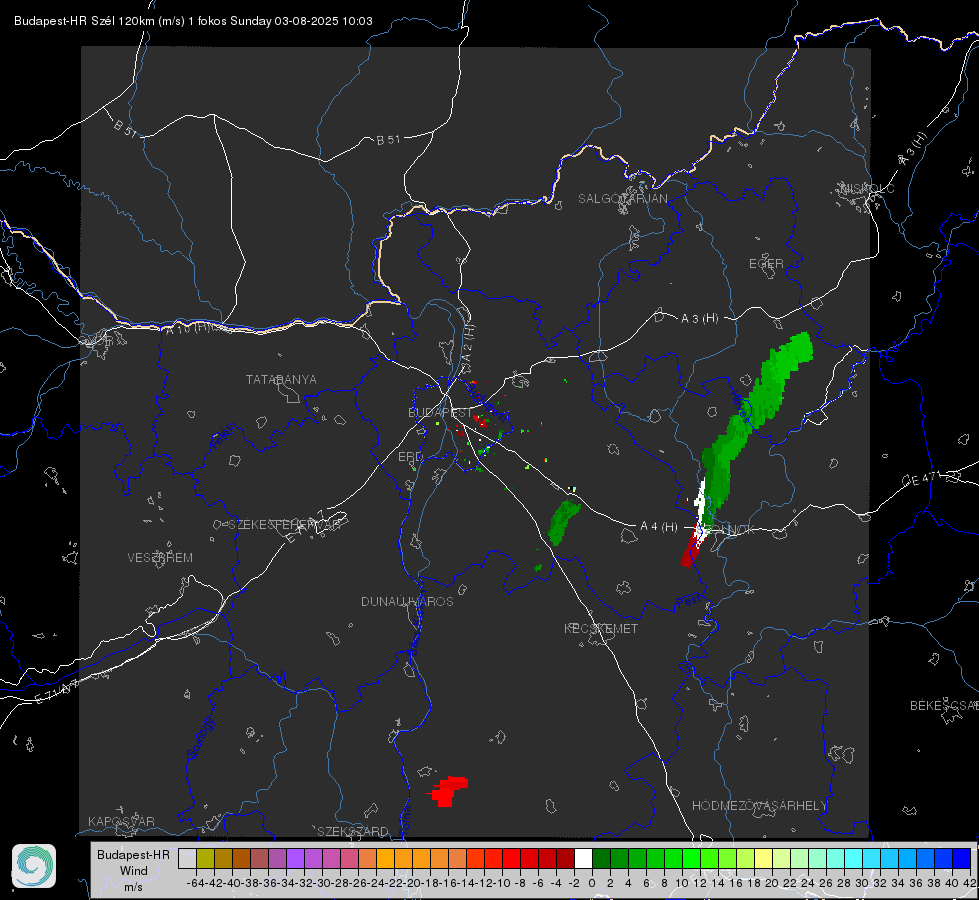Viewport: 979px width, 900px height.
Task: Click the legend value label '-64'
Action: (195, 883)
